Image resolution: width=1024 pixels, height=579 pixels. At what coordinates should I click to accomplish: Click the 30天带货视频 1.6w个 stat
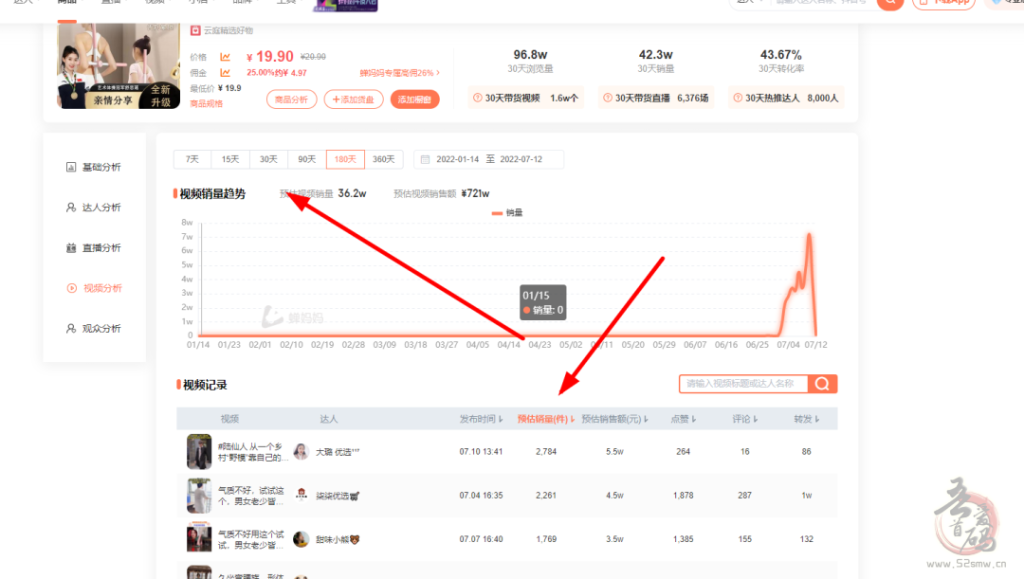pos(526,98)
